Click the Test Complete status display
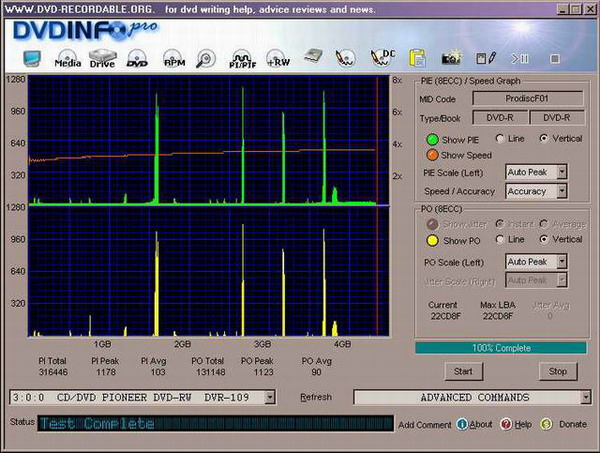 pyautogui.click(x=215, y=424)
